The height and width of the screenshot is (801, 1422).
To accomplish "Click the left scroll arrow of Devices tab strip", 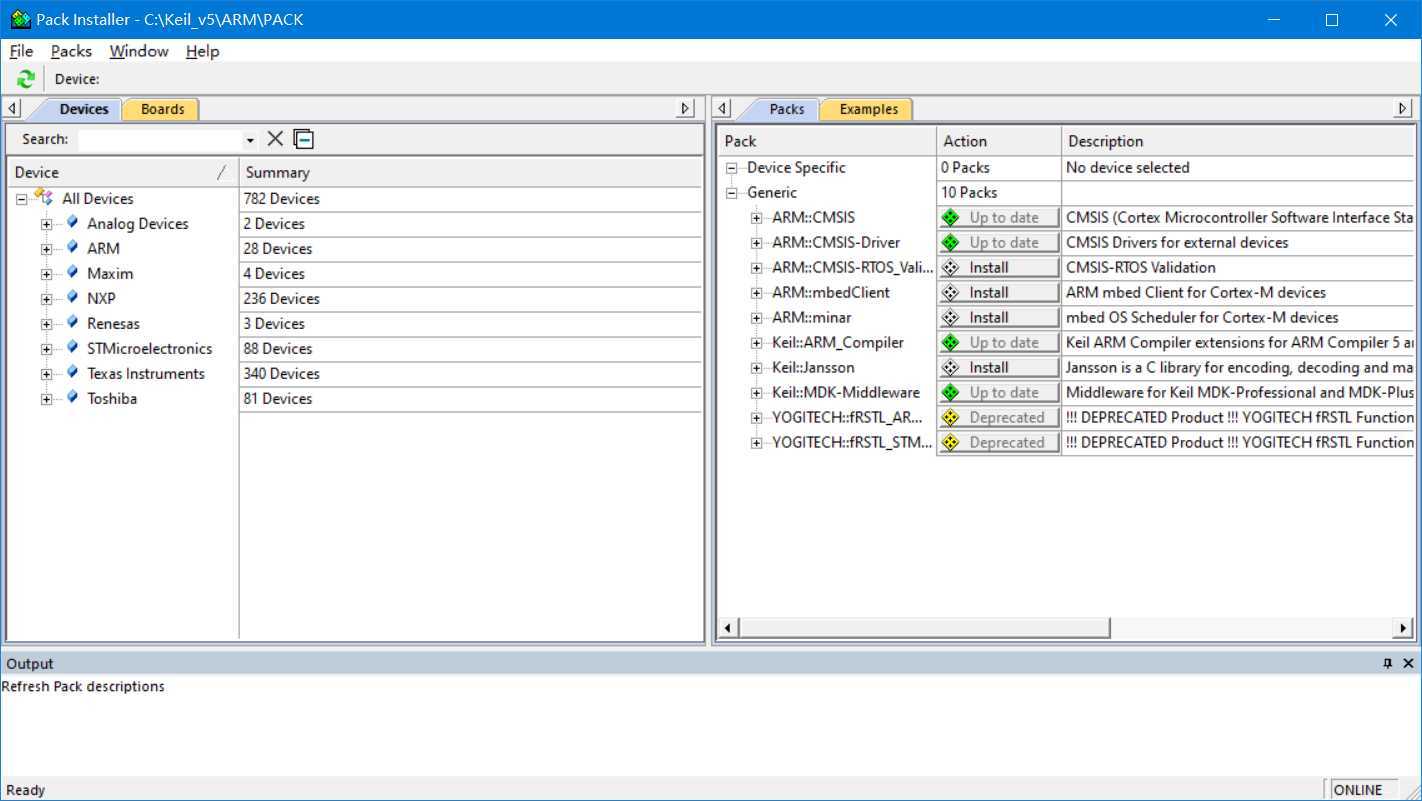I will (12, 108).
